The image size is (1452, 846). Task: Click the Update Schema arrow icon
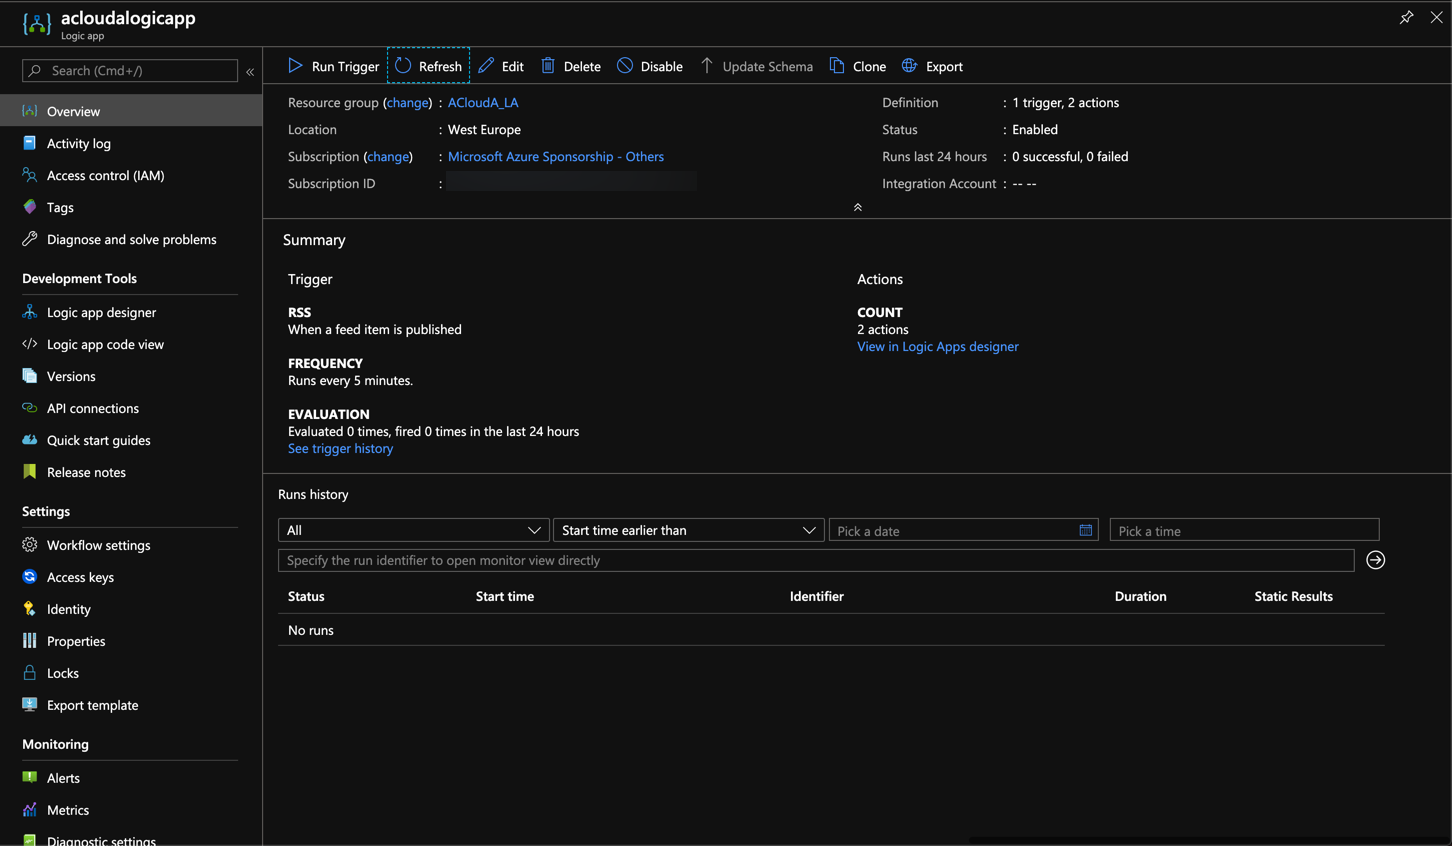[x=707, y=66]
